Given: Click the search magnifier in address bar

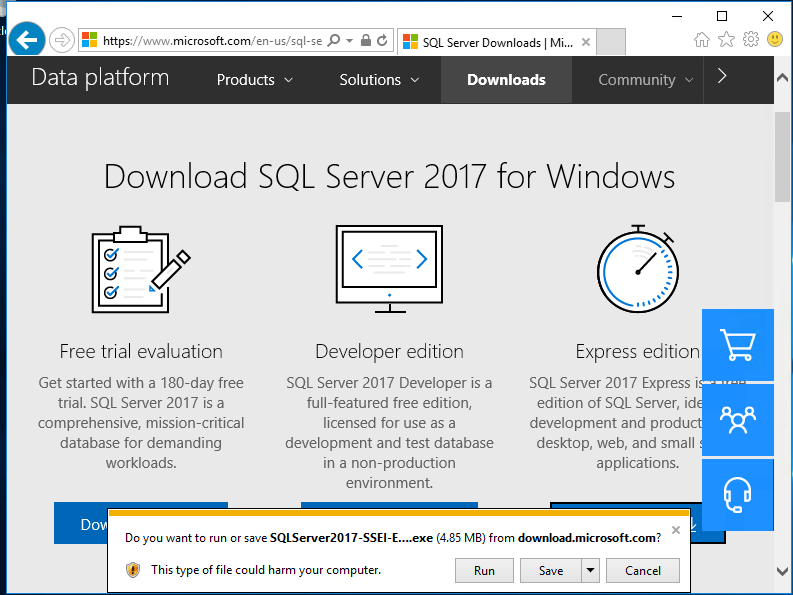Looking at the screenshot, I should click(x=334, y=40).
